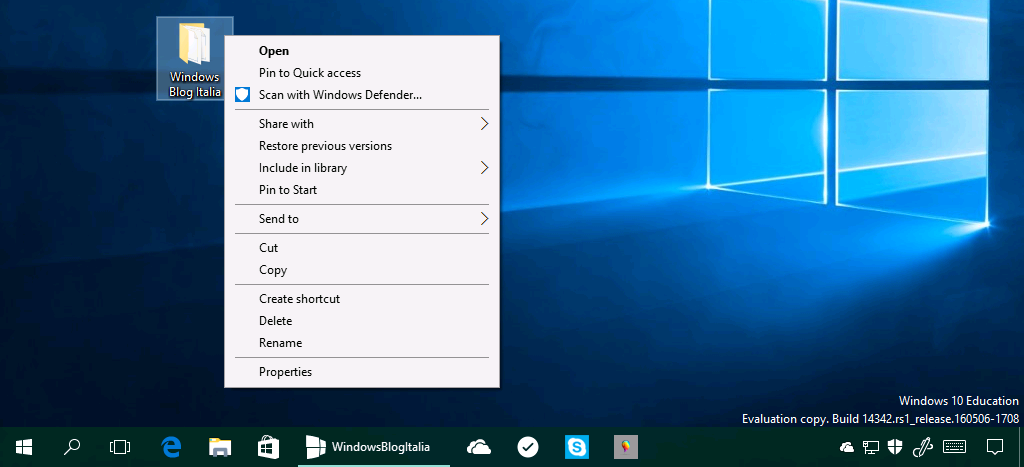Open Windows Defender shield tray icon

pyautogui.click(x=895, y=447)
